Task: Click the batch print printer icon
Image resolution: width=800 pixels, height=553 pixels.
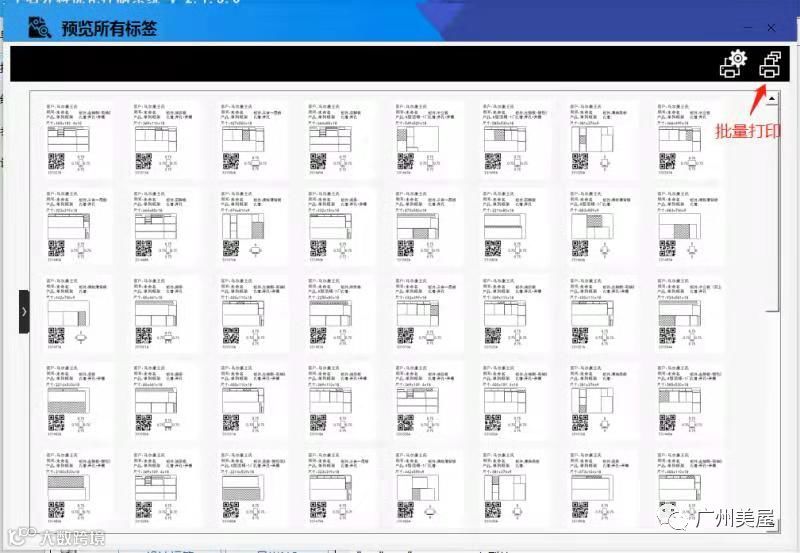Action: 770,64
